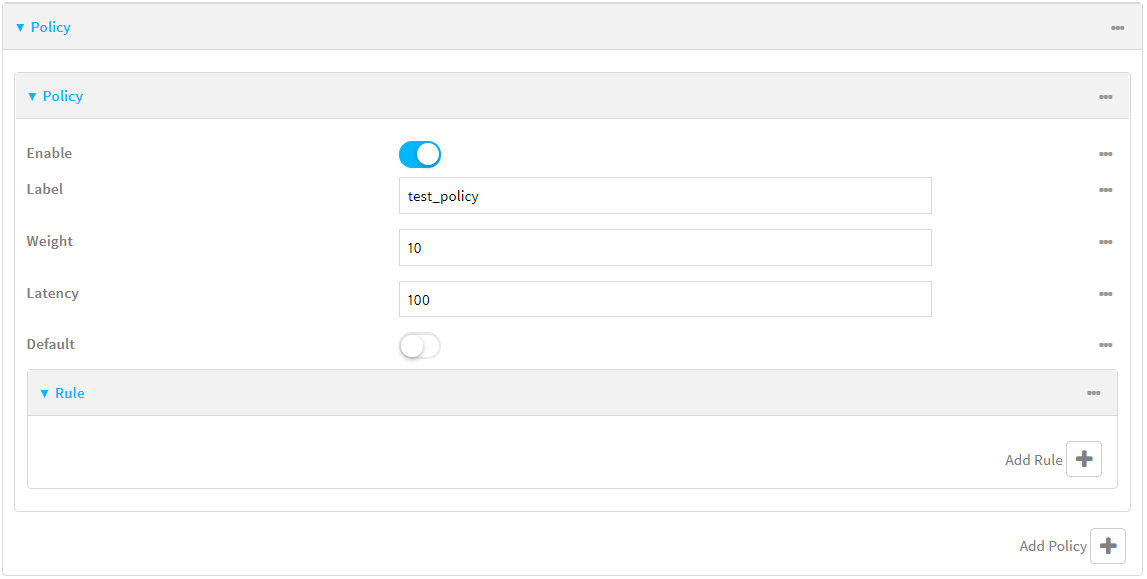This screenshot has height=579, width=1147.
Task: Disable the Enable toggle
Action: pos(420,153)
